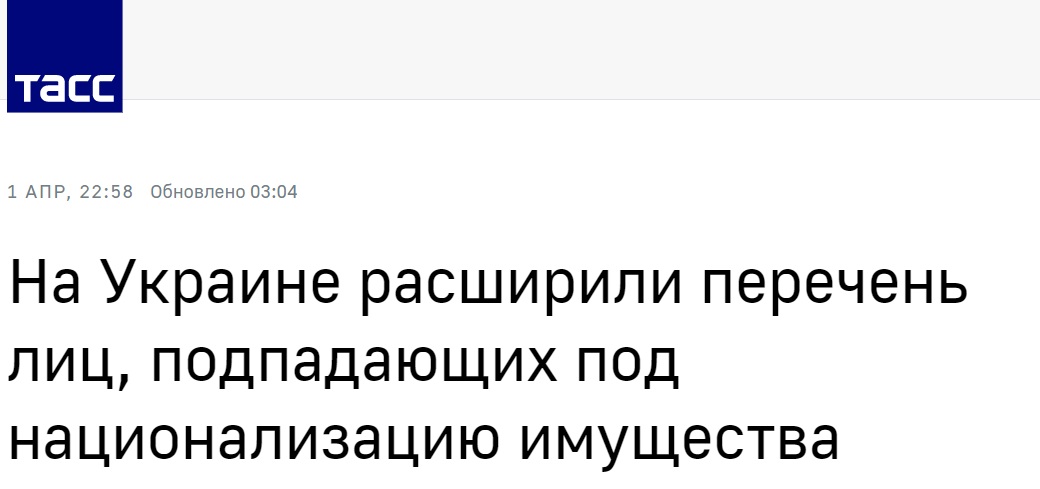Click the publication date "1 АПР"
1040x489 pixels.
36,192
